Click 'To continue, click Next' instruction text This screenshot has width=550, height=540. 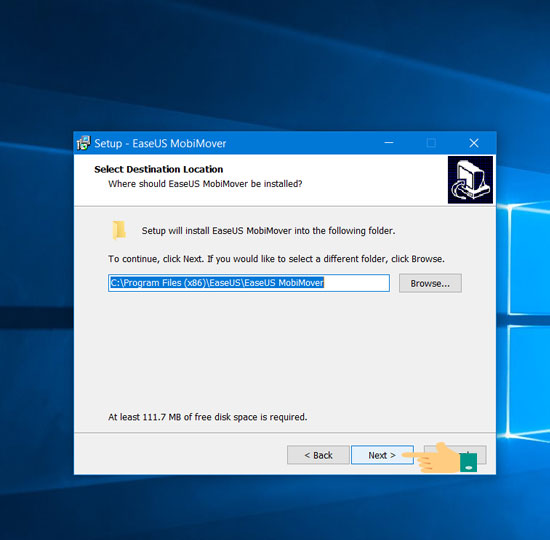pyautogui.click(x=276, y=259)
